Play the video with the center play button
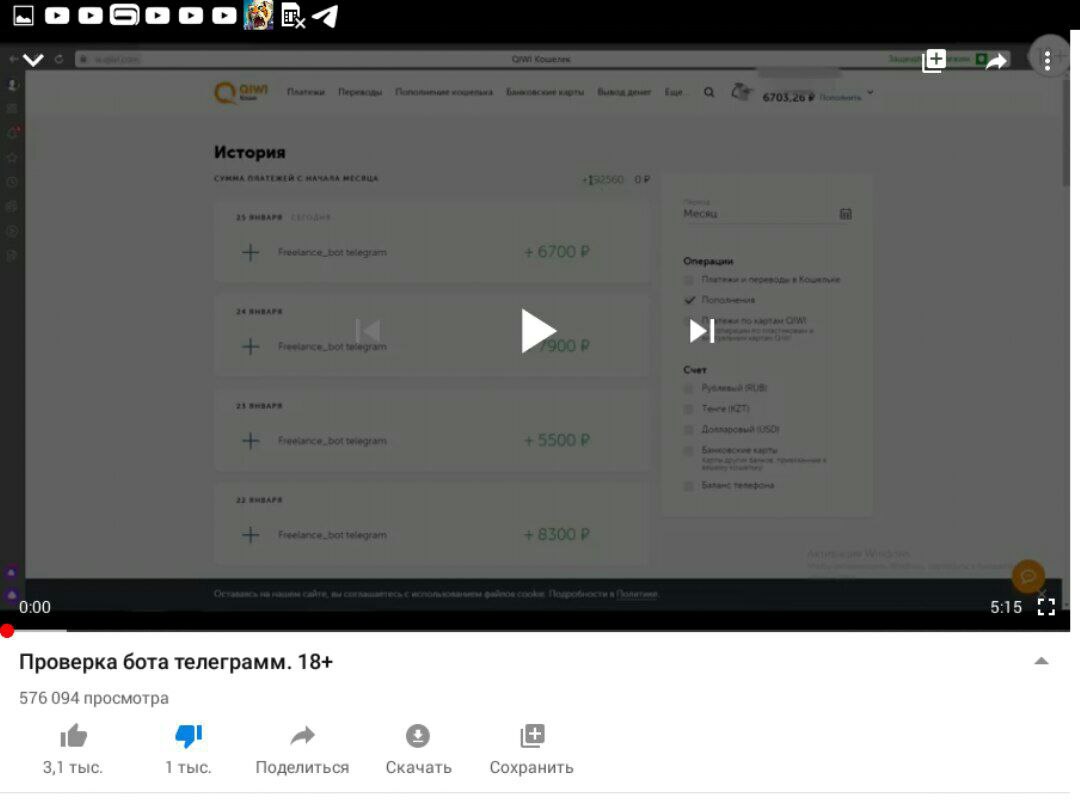 (x=537, y=331)
